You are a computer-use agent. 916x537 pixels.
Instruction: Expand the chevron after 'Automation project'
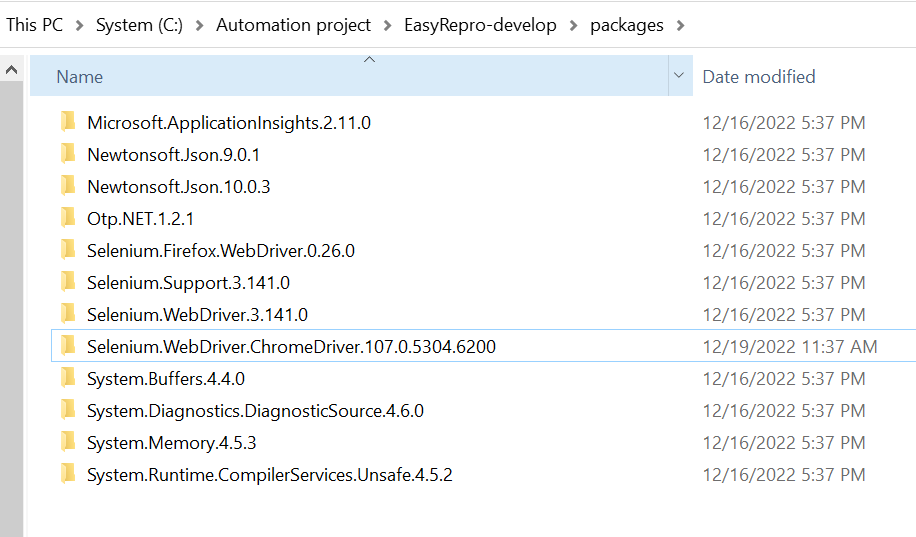click(387, 26)
